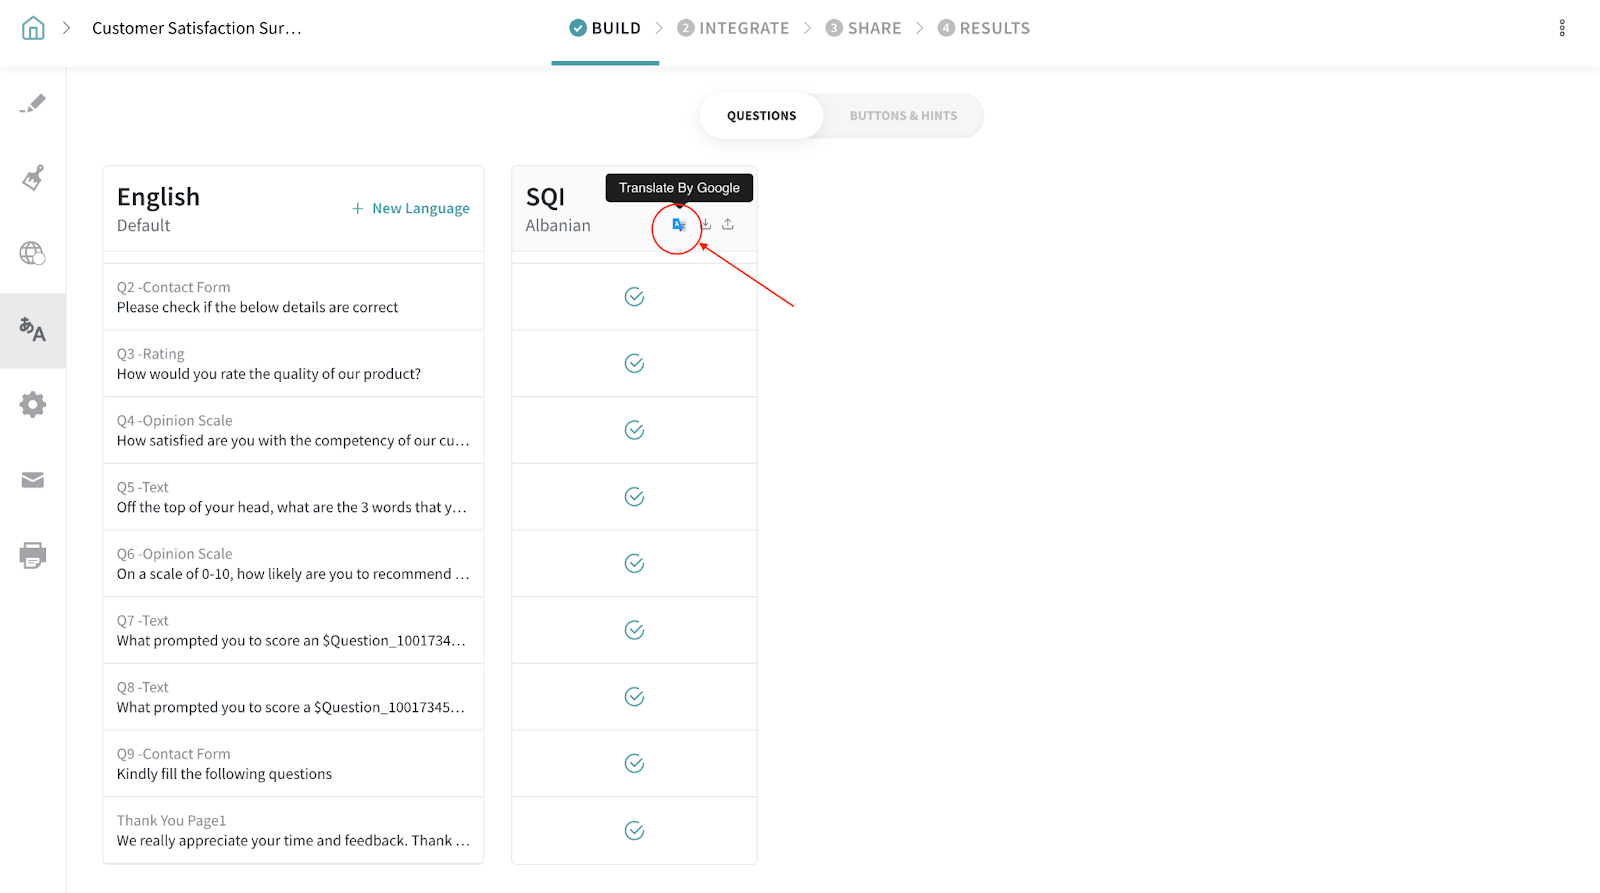Open the paintbrush design icon in the sidebar
1600x893 pixels.
coord(33,178)
